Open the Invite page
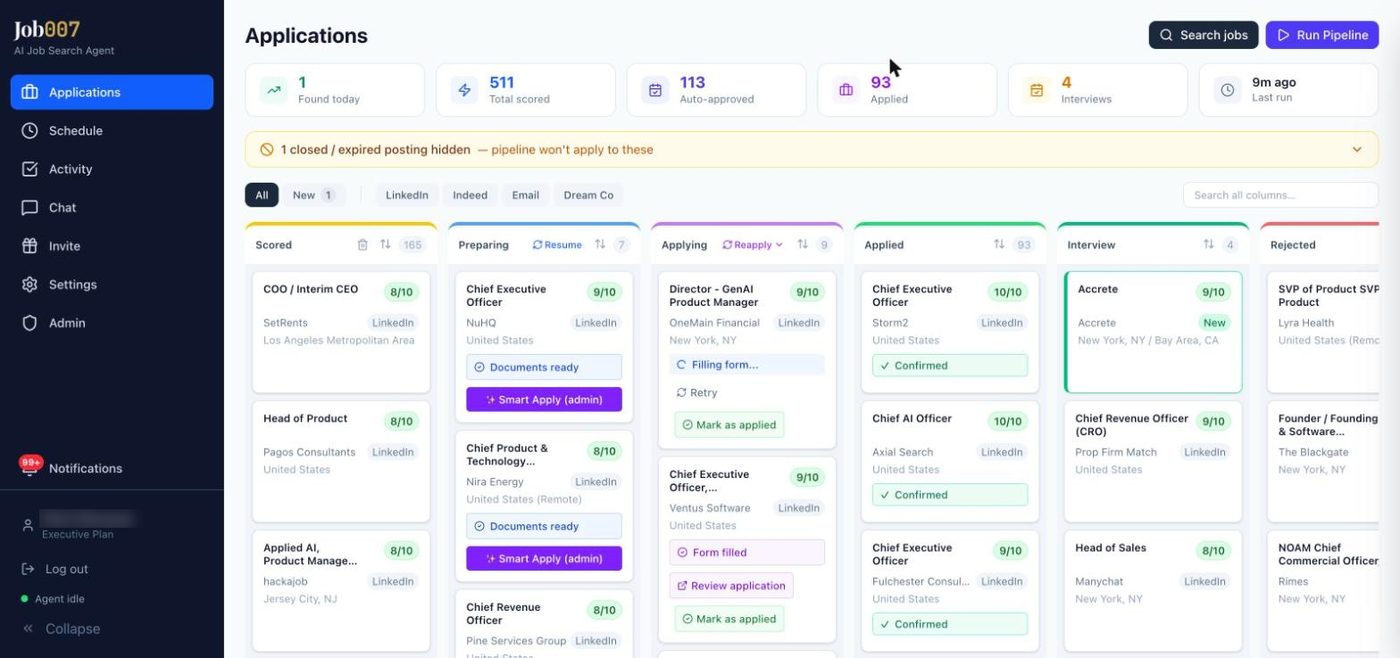The height and width of the screenshot is (658, 1400). (x=112, y=246)
